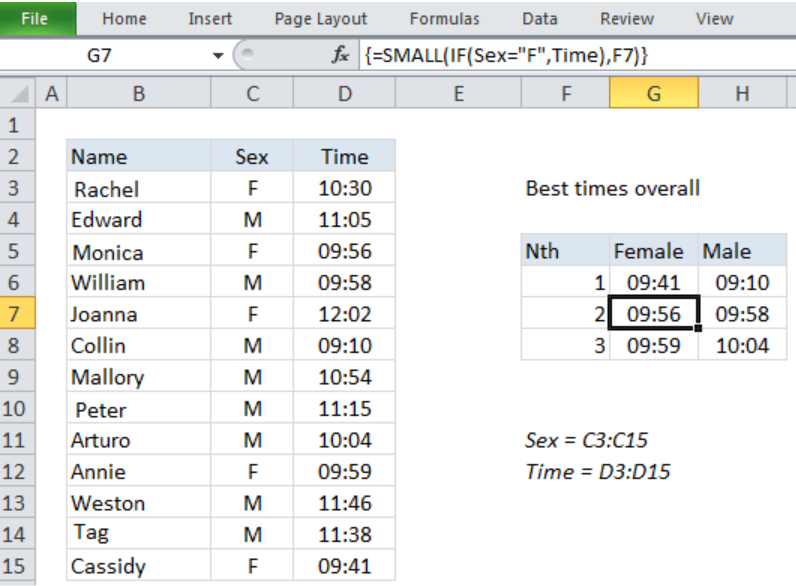Image resolution: width=796 pixels, height=586 pixels.
Task: Click the Female column header cell
Action: click(x=654, y=251)
